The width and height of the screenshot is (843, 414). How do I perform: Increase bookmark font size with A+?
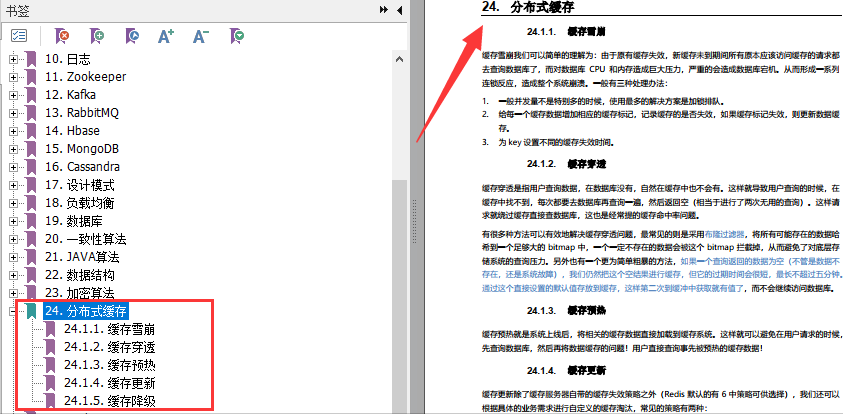coord(166,36)
